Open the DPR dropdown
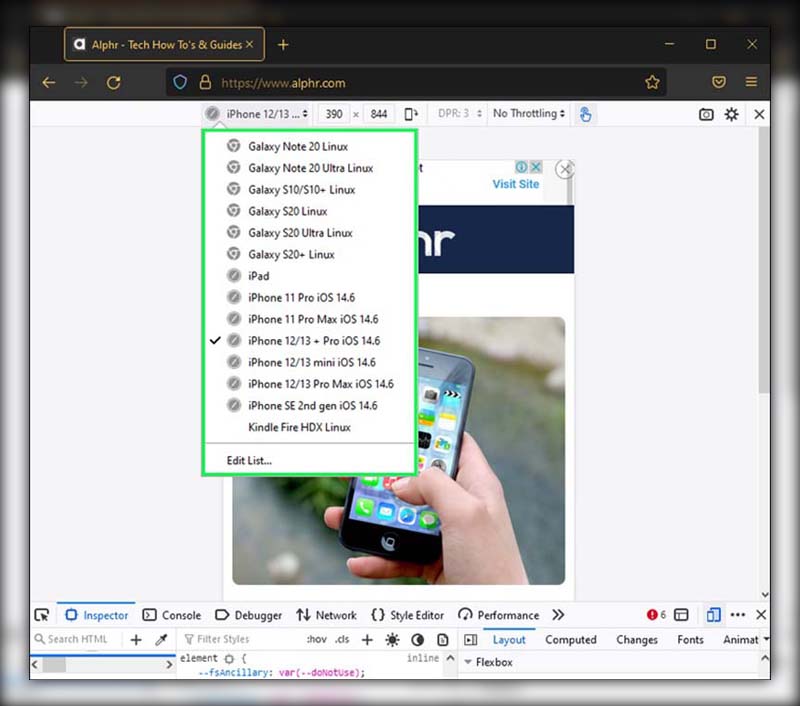Viewport: 800px width, 706px height. click(x=459, y=114)
